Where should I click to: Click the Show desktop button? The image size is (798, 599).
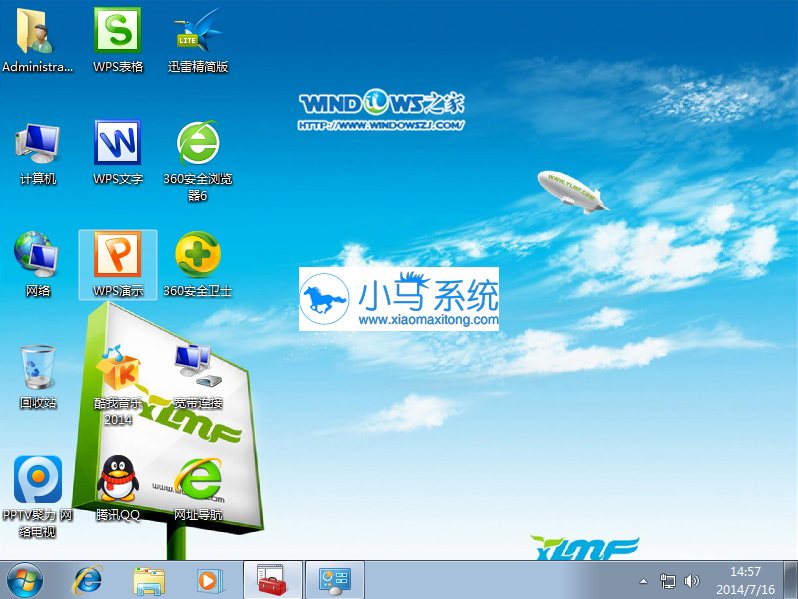tap(790, 580)
